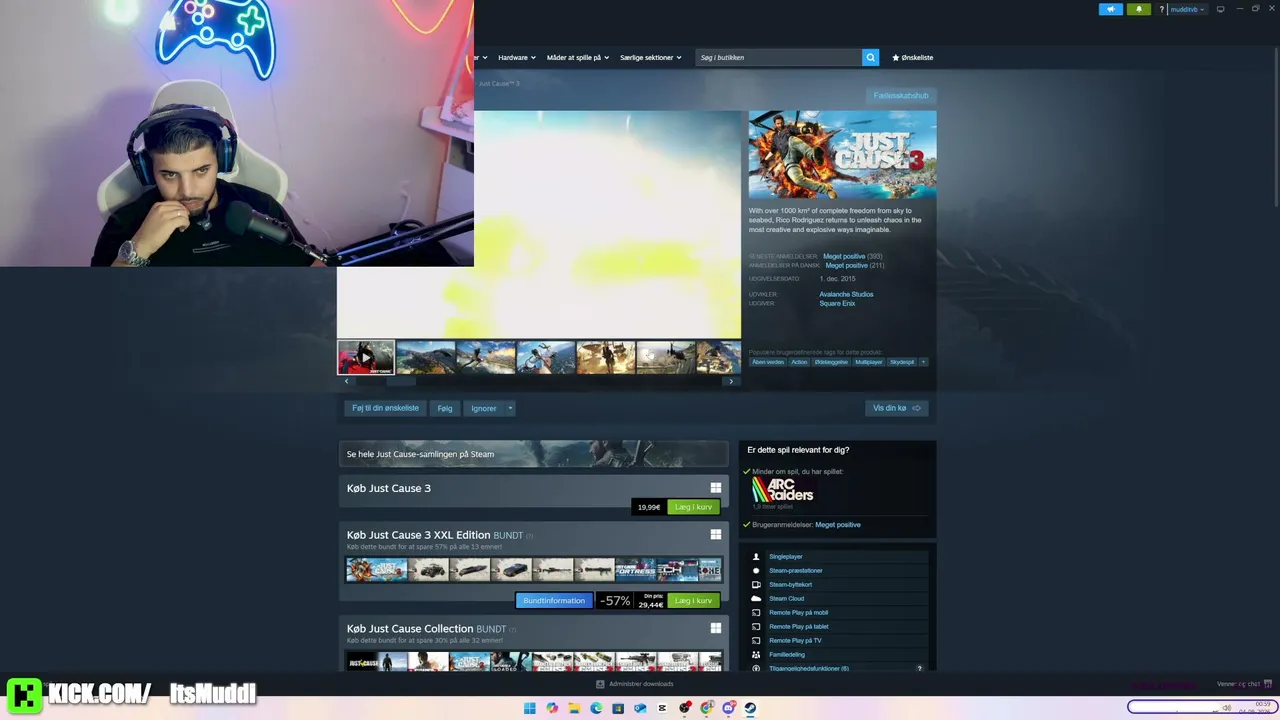This screenshot has height=720, width=1280.
Task: Open File Explorer from the taskbar
Action: click(x=574, y=708)
